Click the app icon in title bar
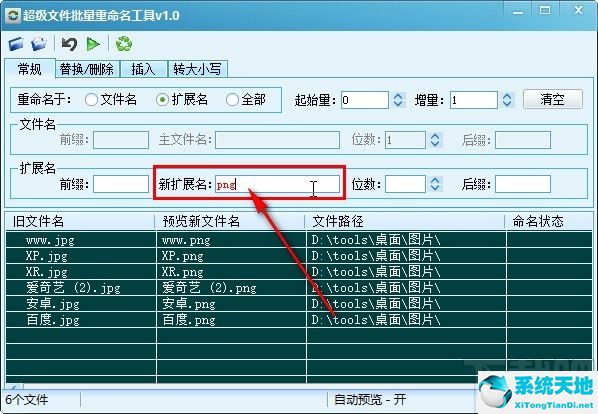 (13, 16)
